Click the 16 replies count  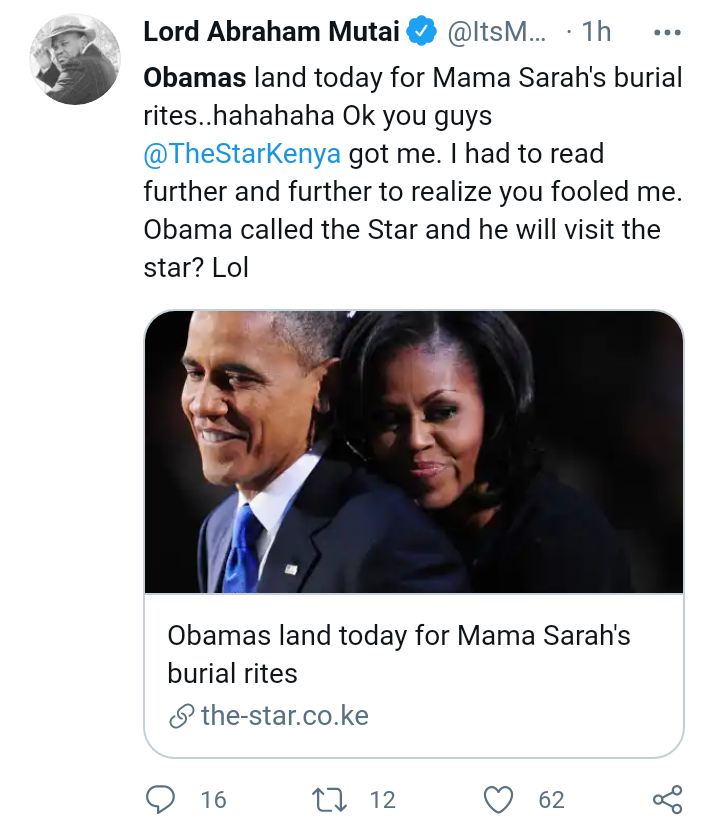coord(214,800)
